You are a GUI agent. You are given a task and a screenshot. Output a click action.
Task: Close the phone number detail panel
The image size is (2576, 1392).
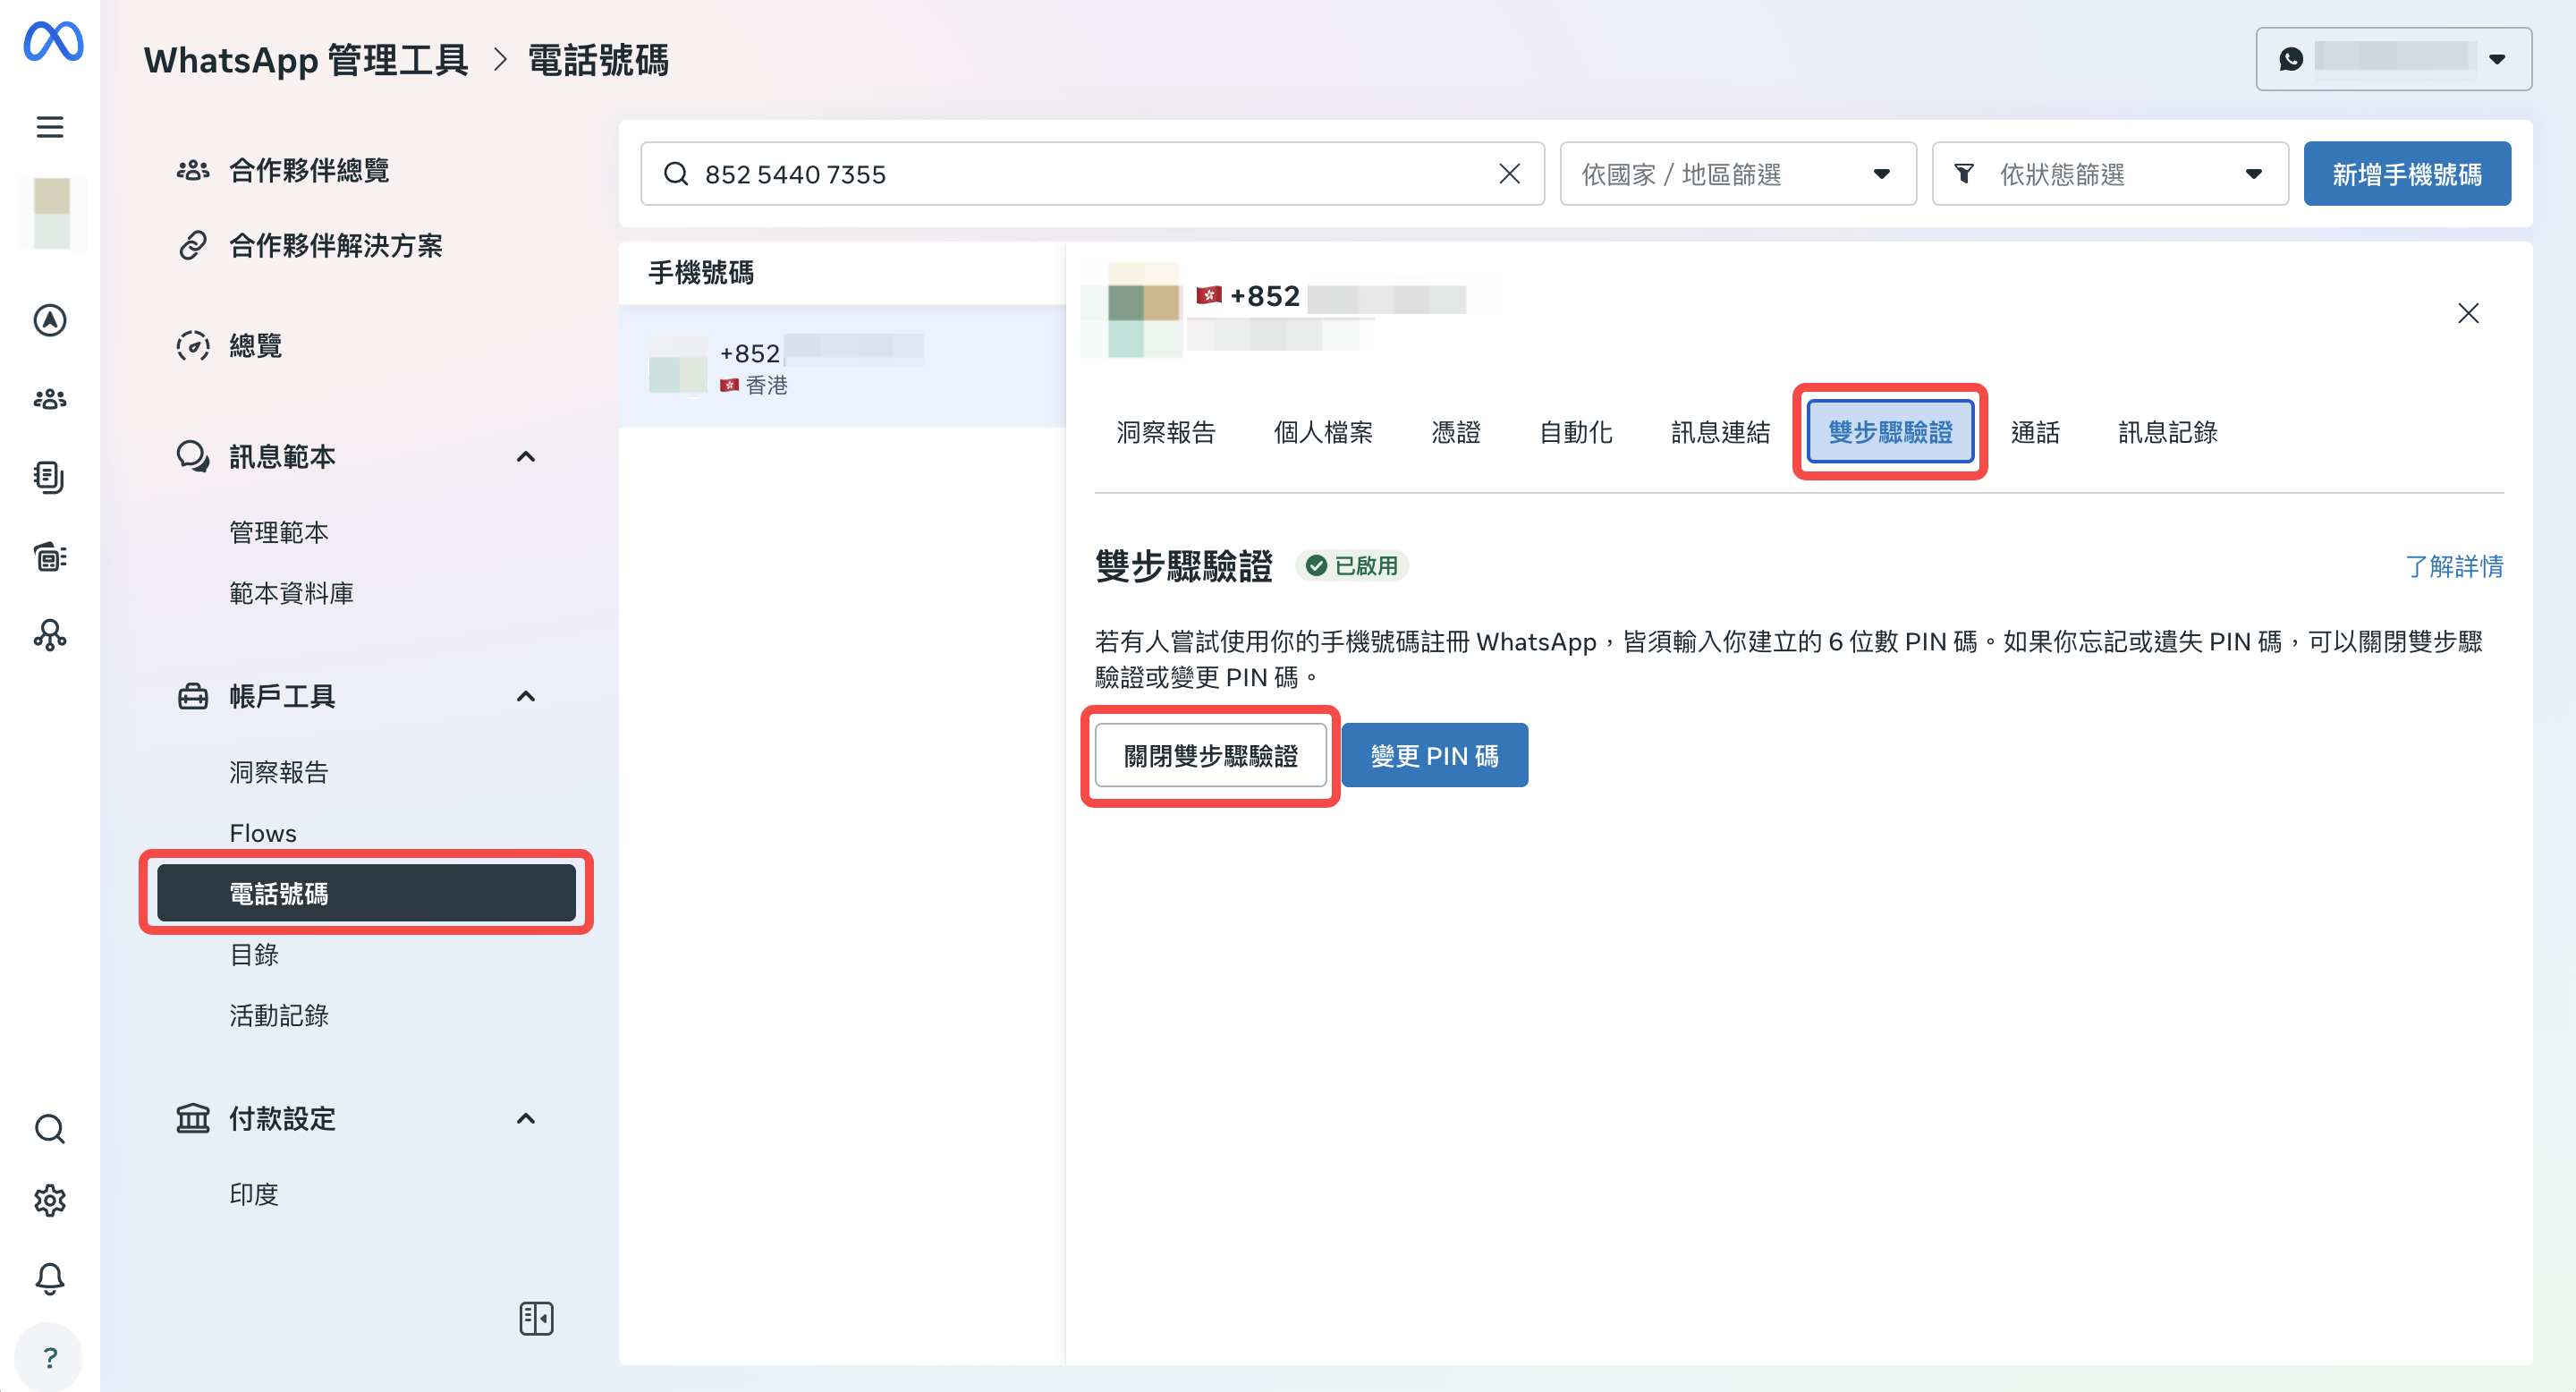pos(2467,313)
